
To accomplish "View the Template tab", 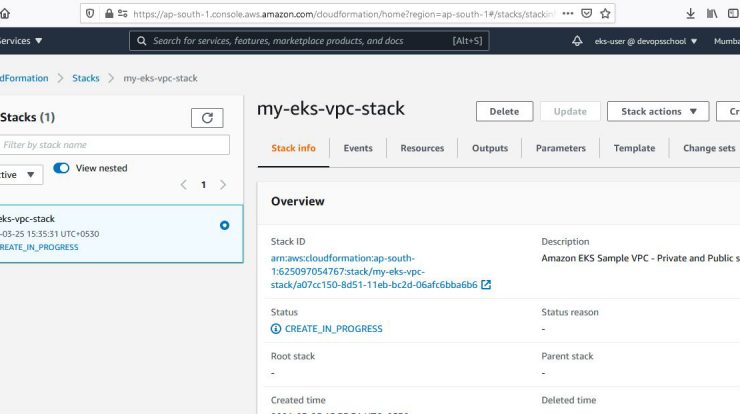I will 634,148.
